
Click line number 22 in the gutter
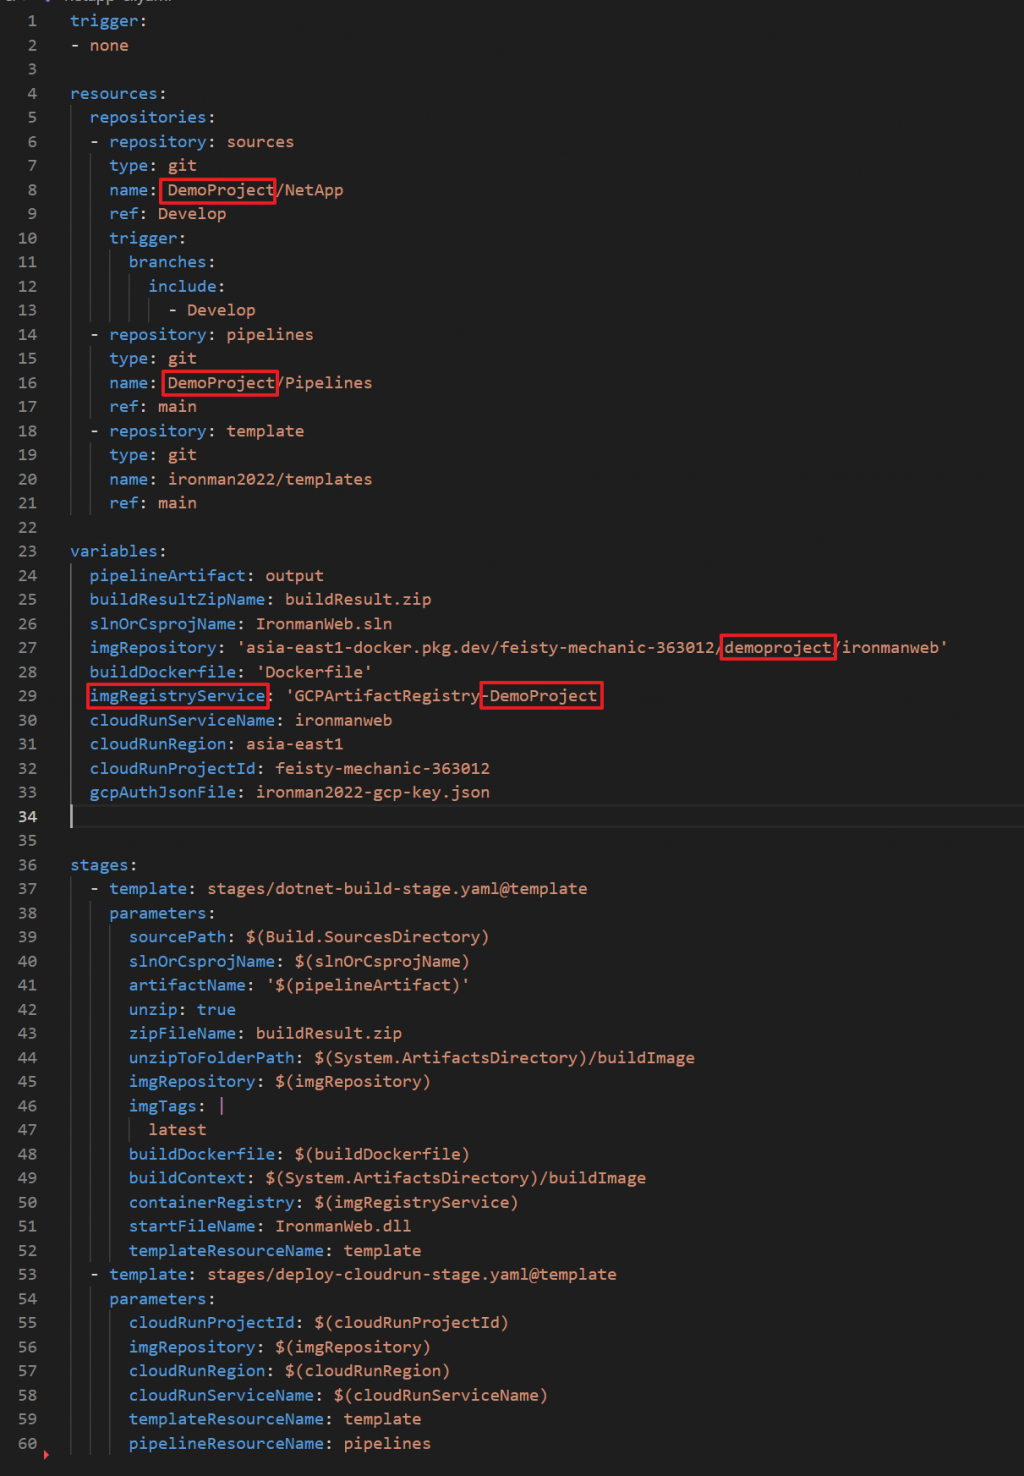[27, 528]
